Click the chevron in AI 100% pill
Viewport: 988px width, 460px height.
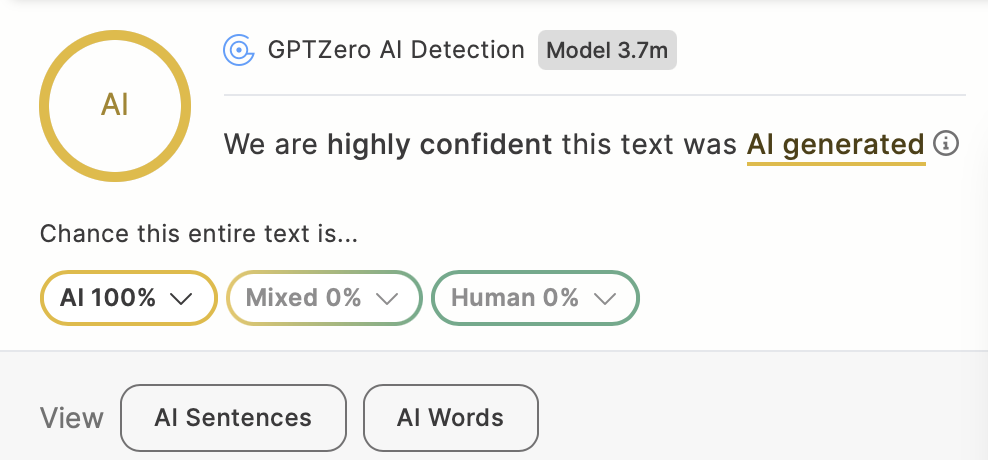[x=181, y=299]
